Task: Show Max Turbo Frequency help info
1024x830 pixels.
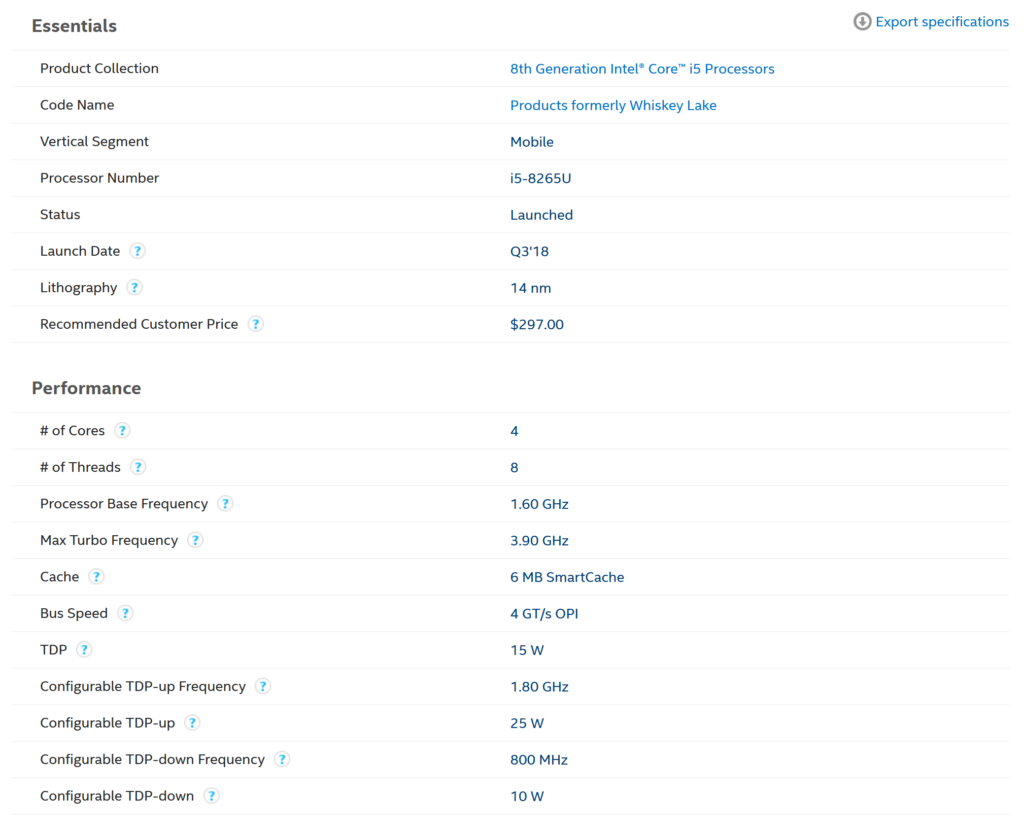Action: (x=196, y=540)
